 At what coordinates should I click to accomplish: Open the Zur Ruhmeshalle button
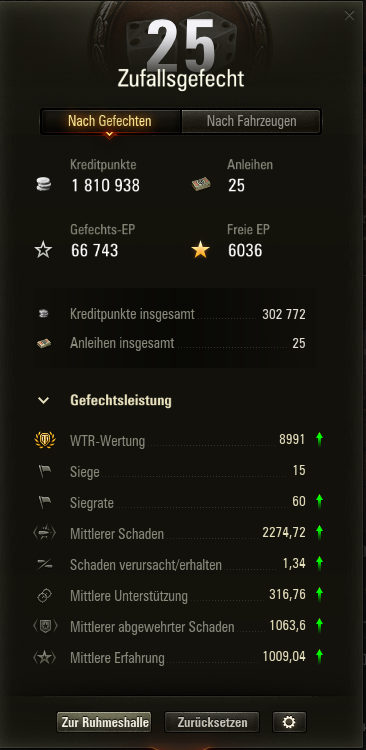click(x=103, y=722)
